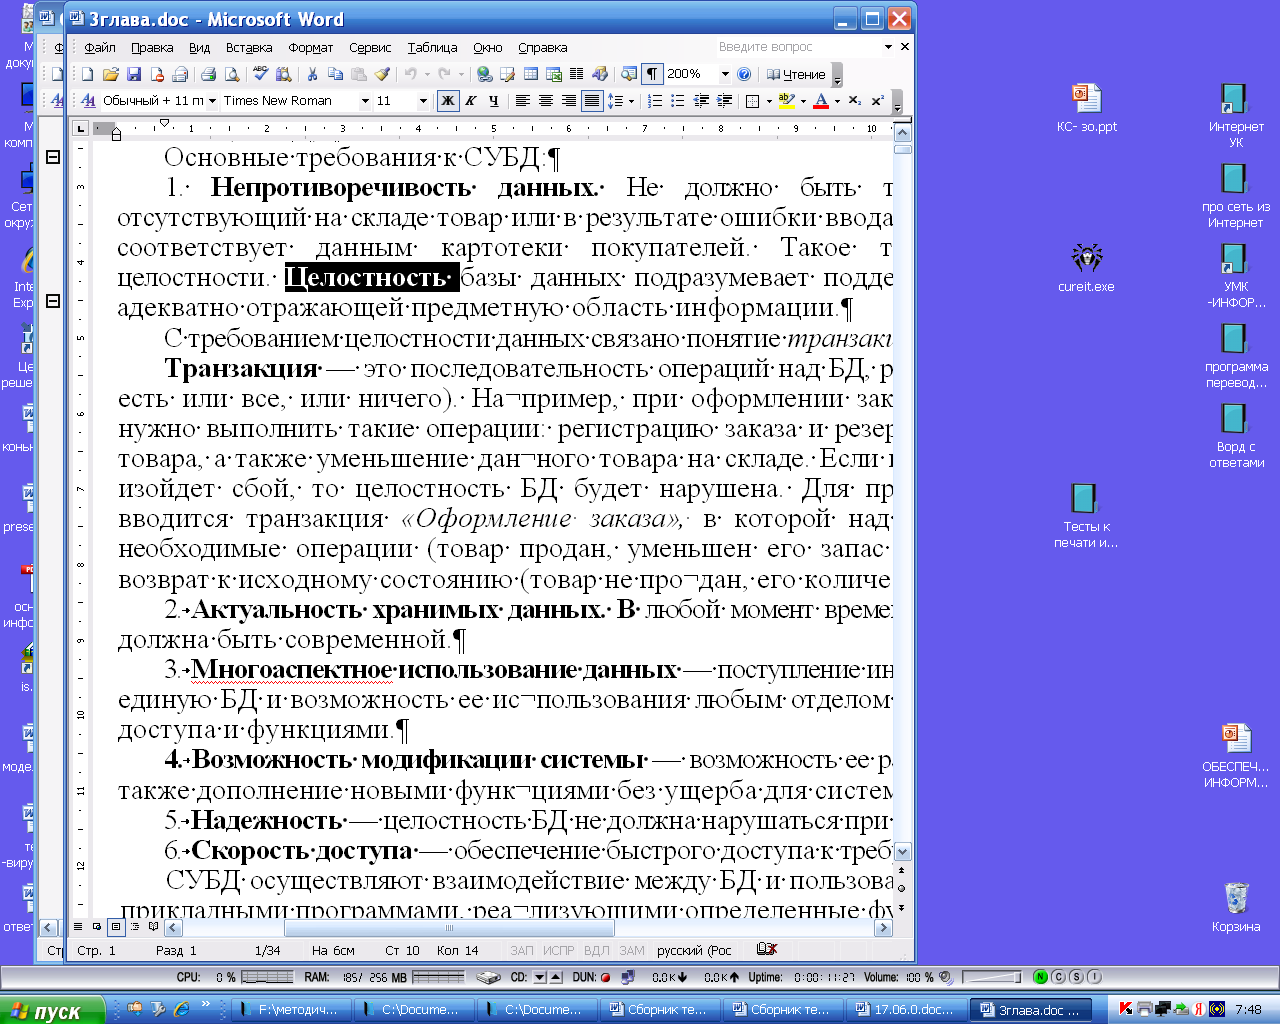Toggle the ЗАП indicator in status bar
This screenshot has height=1024, width=1280.
(x=522, y=950)
